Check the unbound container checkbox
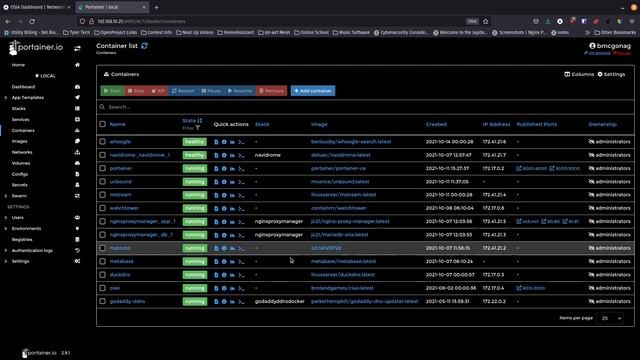Image resolution: width=640 pixels, height=360 pixels. (102, 182)
